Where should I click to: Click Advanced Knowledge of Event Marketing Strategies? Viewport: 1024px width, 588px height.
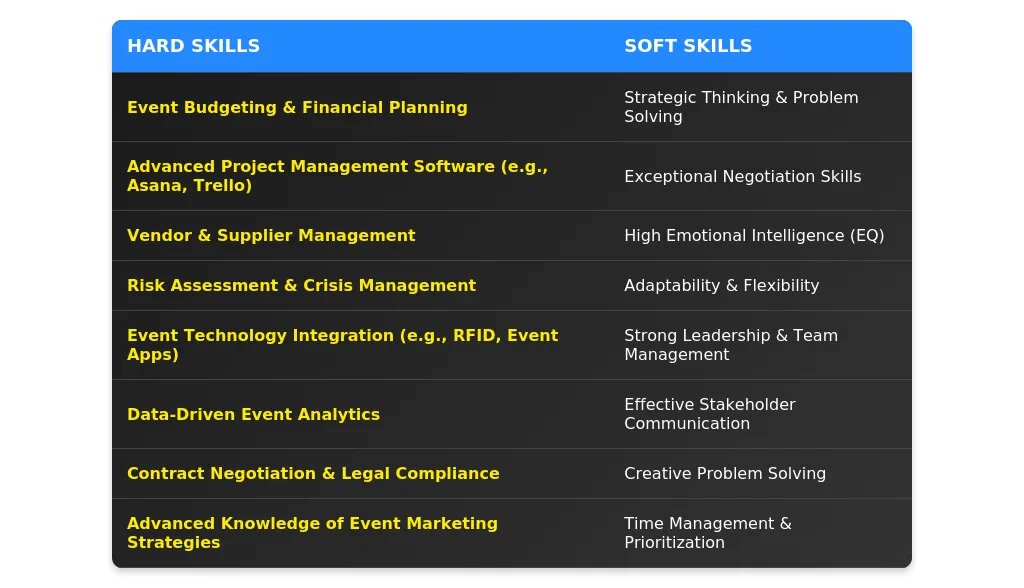pyautogui.click(x=312, y=532)
